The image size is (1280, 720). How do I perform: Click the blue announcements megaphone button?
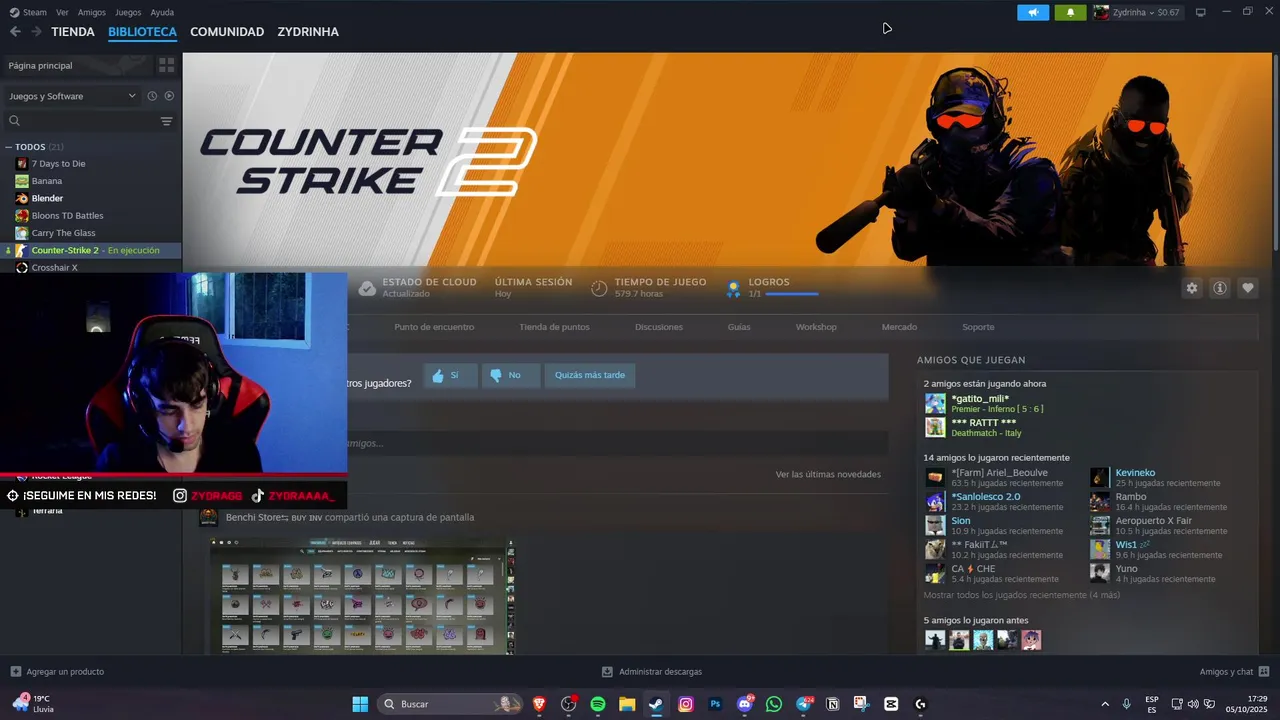point(1033,12)
